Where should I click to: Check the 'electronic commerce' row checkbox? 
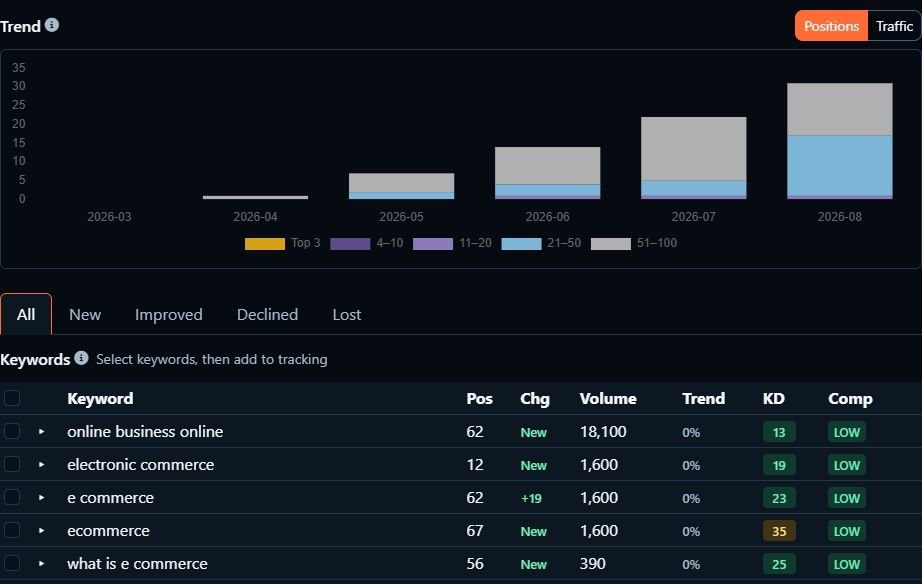pyautogui.click(x=12, y=464)
